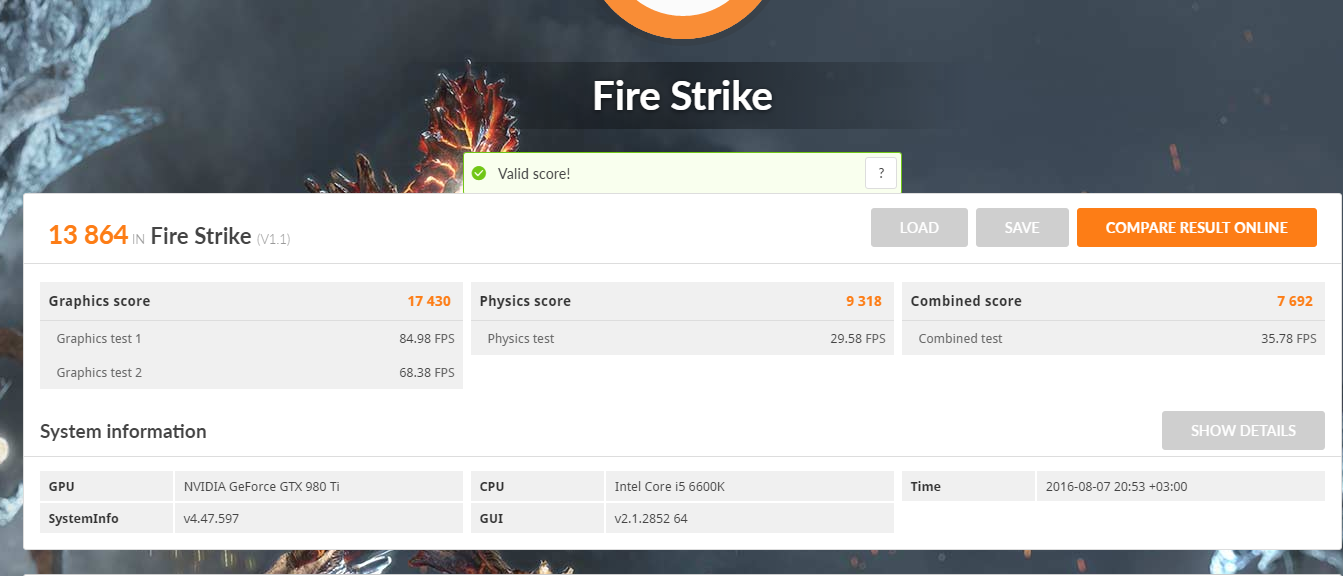Select the 13 864 overall score

88,235
